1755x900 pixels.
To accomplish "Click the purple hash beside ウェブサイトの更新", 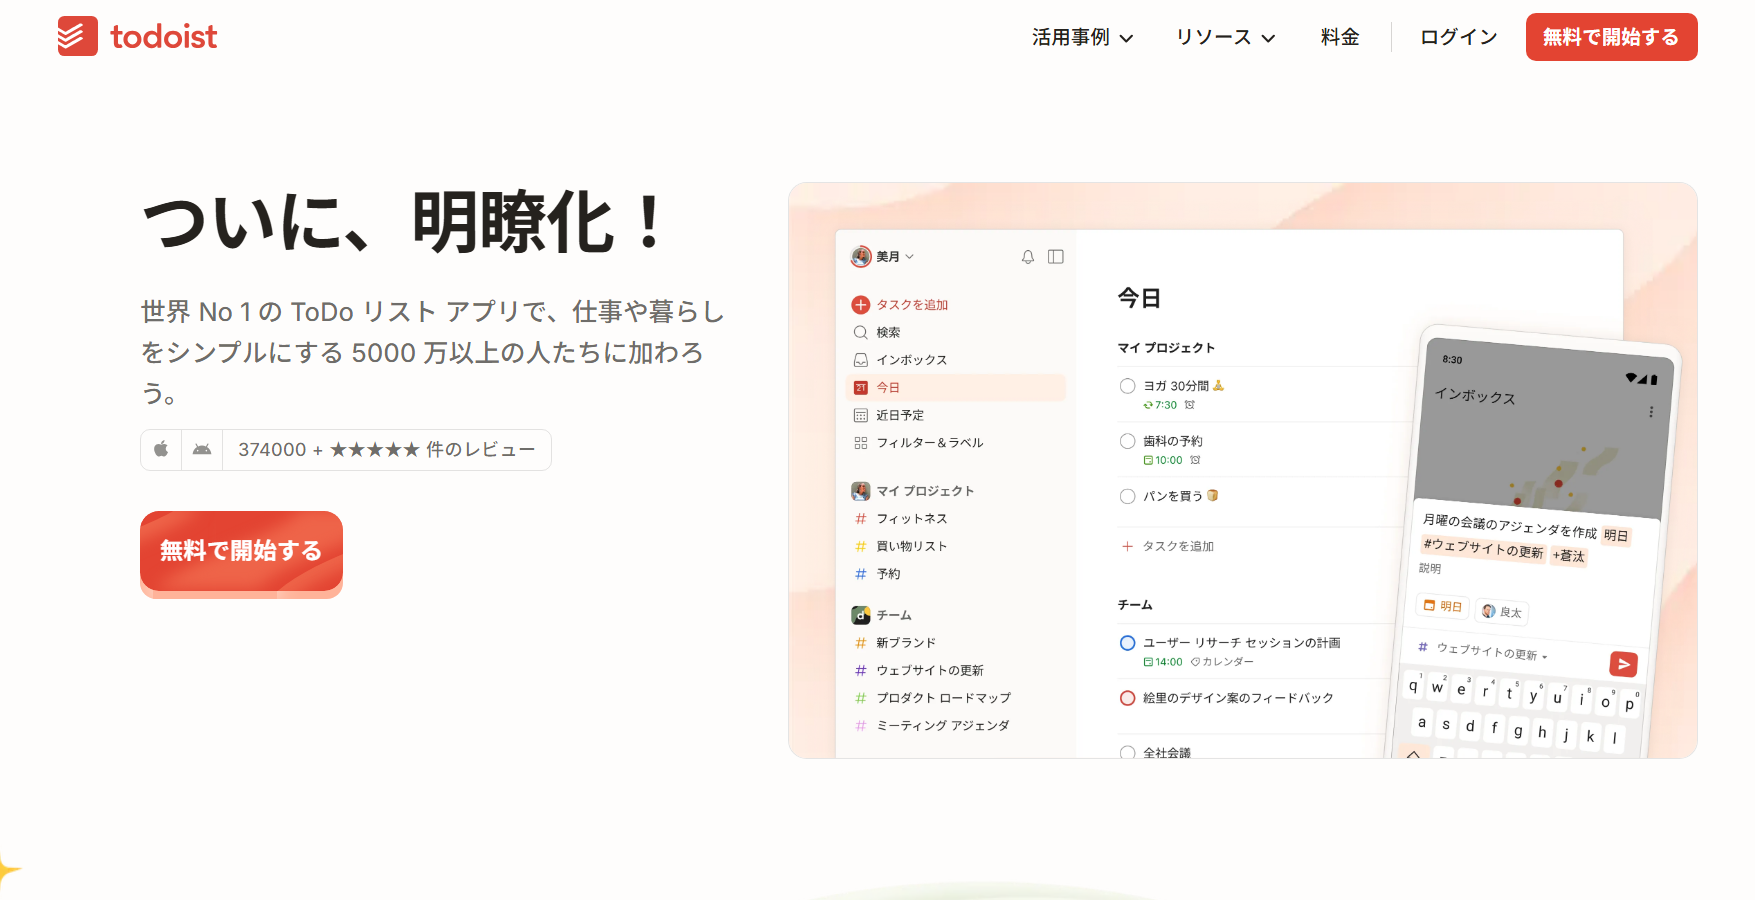I will pyautogui.click(x=860, y=670).
